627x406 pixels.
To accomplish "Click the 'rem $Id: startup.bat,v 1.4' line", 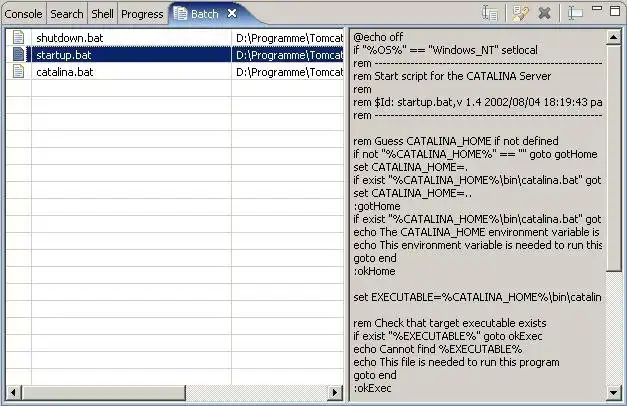I will click(x=477, y=102).
